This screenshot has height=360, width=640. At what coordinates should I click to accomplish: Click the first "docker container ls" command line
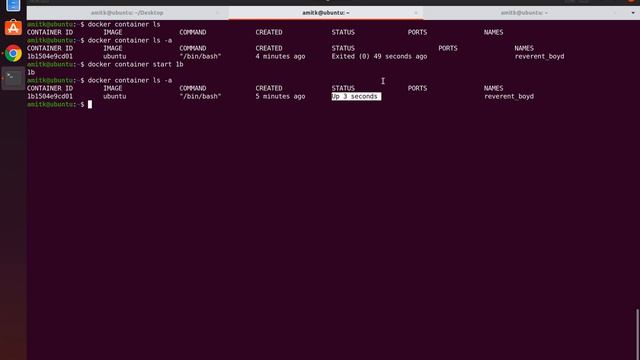click(124, 24)
